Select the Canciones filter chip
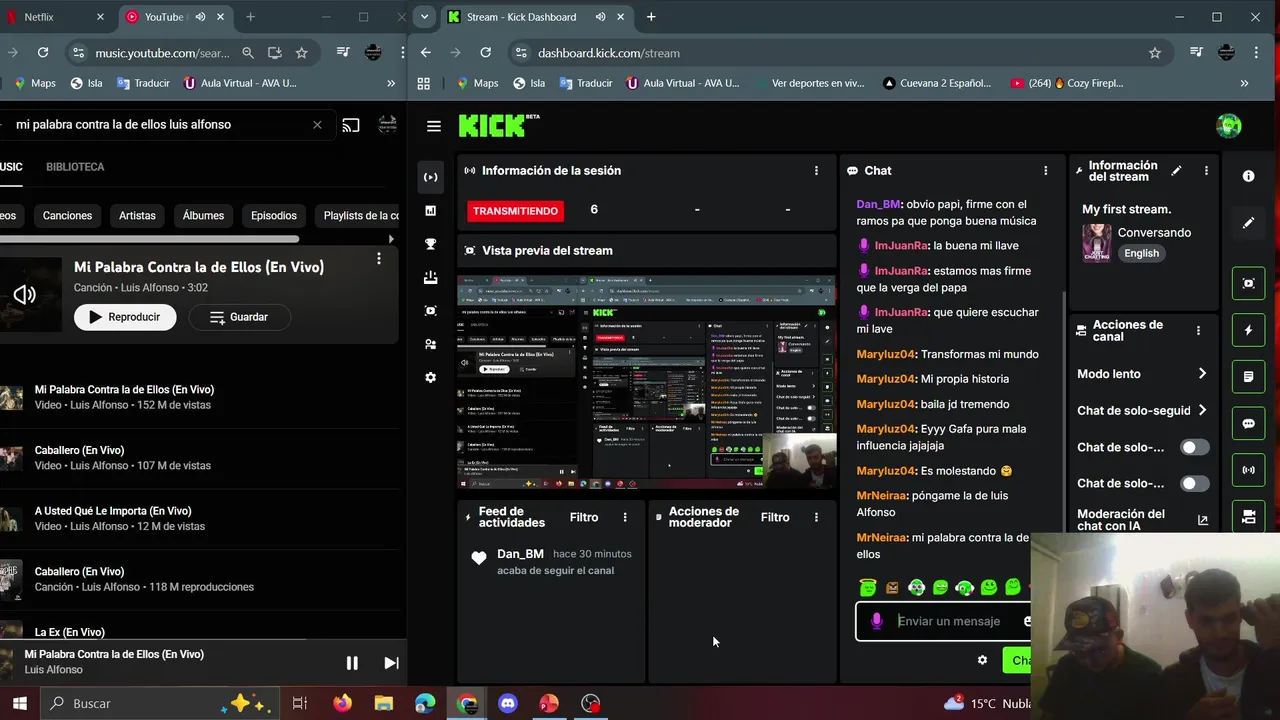This screenshot has height=720, width=1280. [67, 215]
